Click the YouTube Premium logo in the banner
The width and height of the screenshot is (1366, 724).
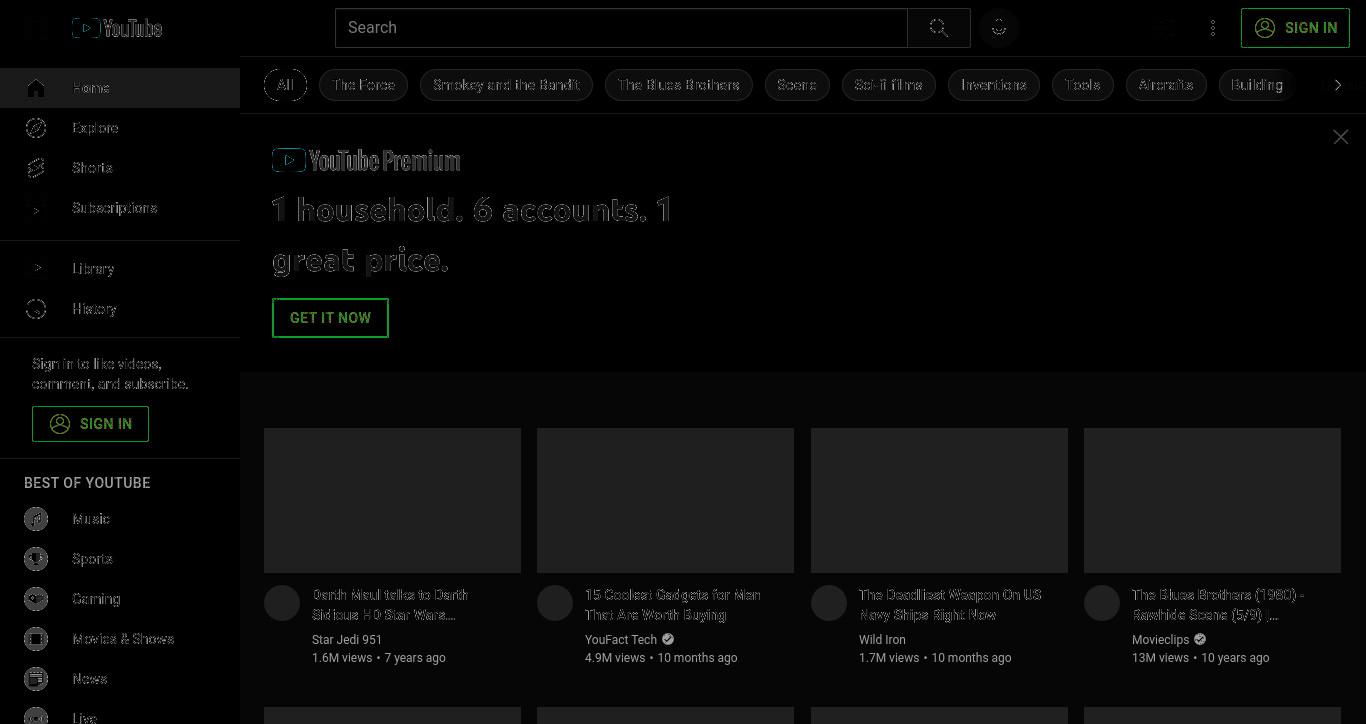coord(366,160)
